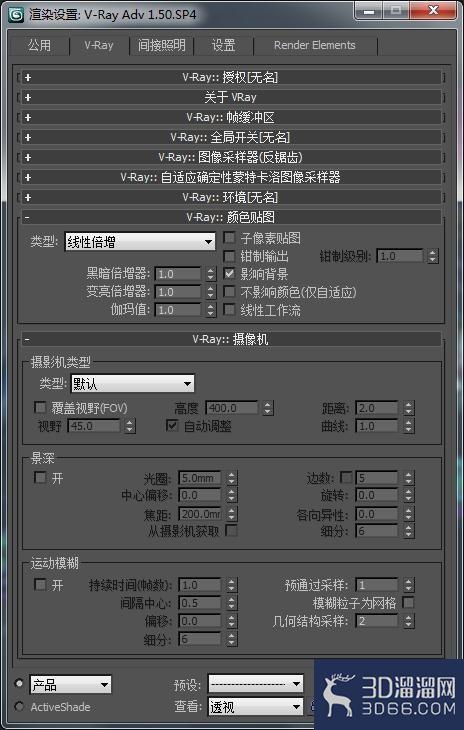This screenshot has height=730, width=464.
Task: Expand the 关于 VRay rollout
Action: click(x=230, y=97)
